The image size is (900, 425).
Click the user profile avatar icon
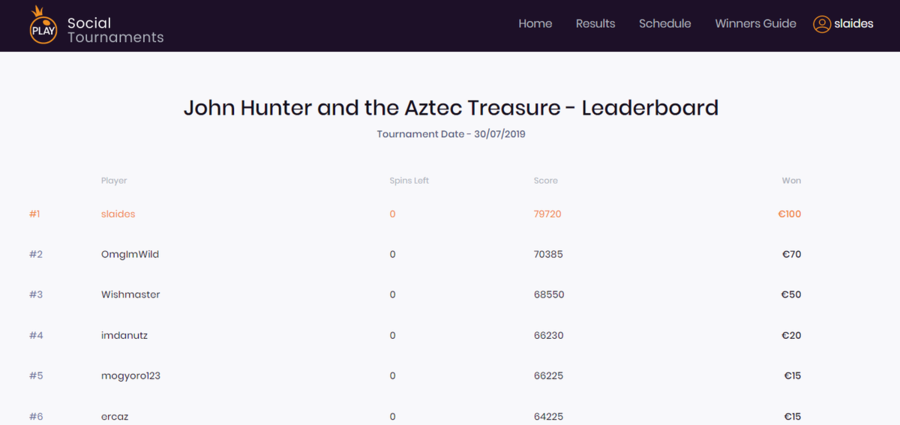tap(822, 24)
